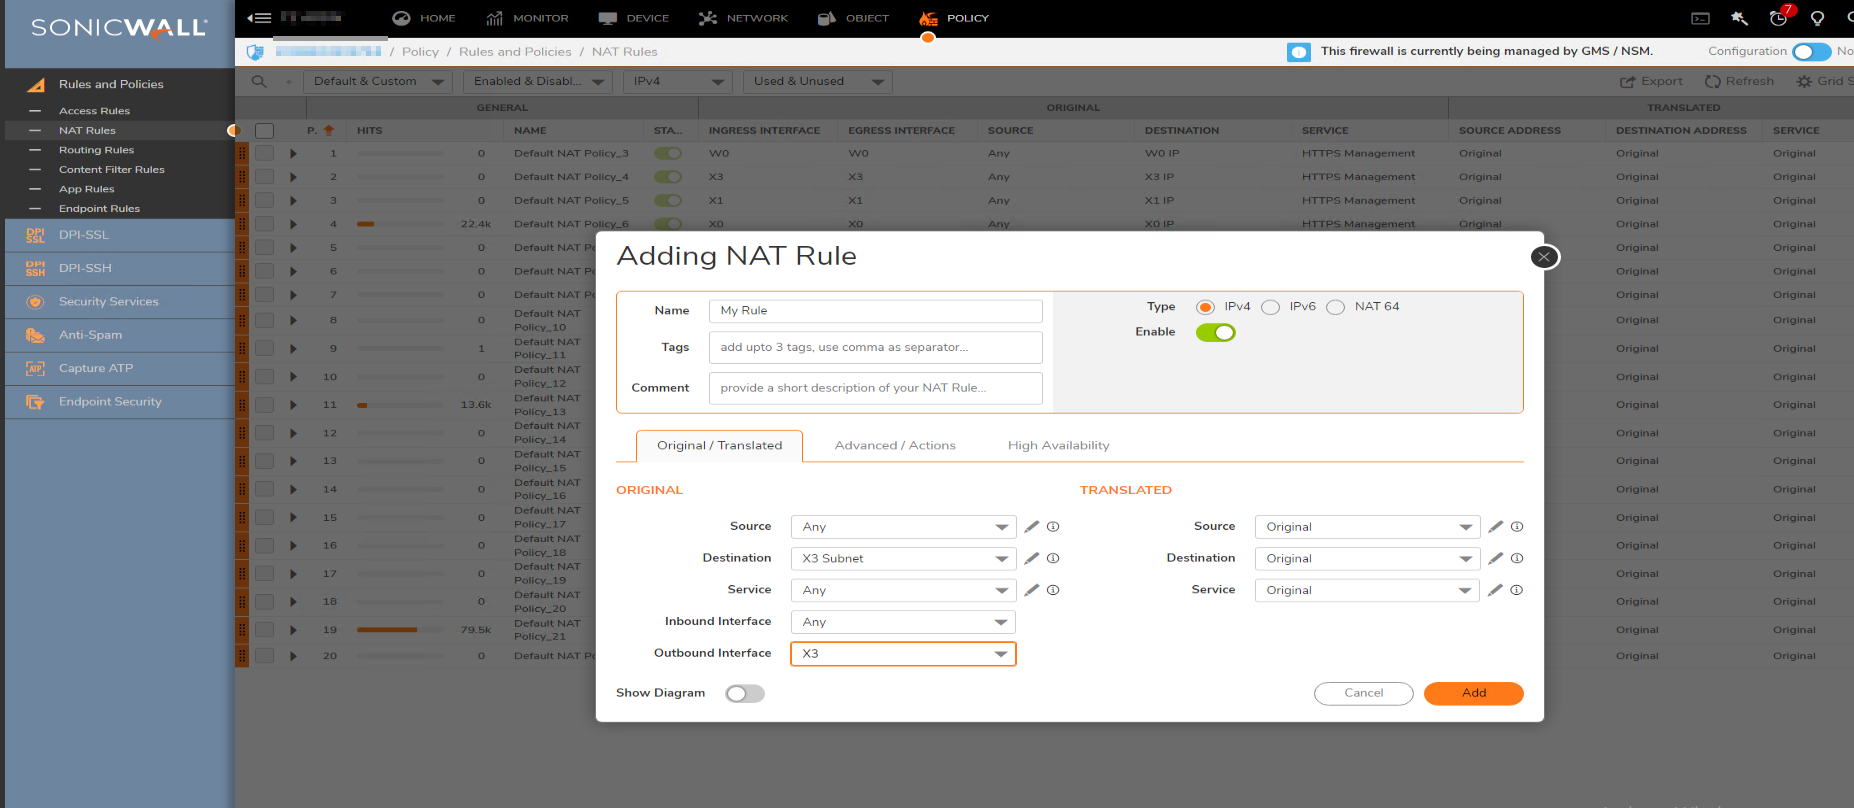Viewport: 1854px width, 808px height.
Task: Show info for translated Service field
Action: coord(1517,590)
